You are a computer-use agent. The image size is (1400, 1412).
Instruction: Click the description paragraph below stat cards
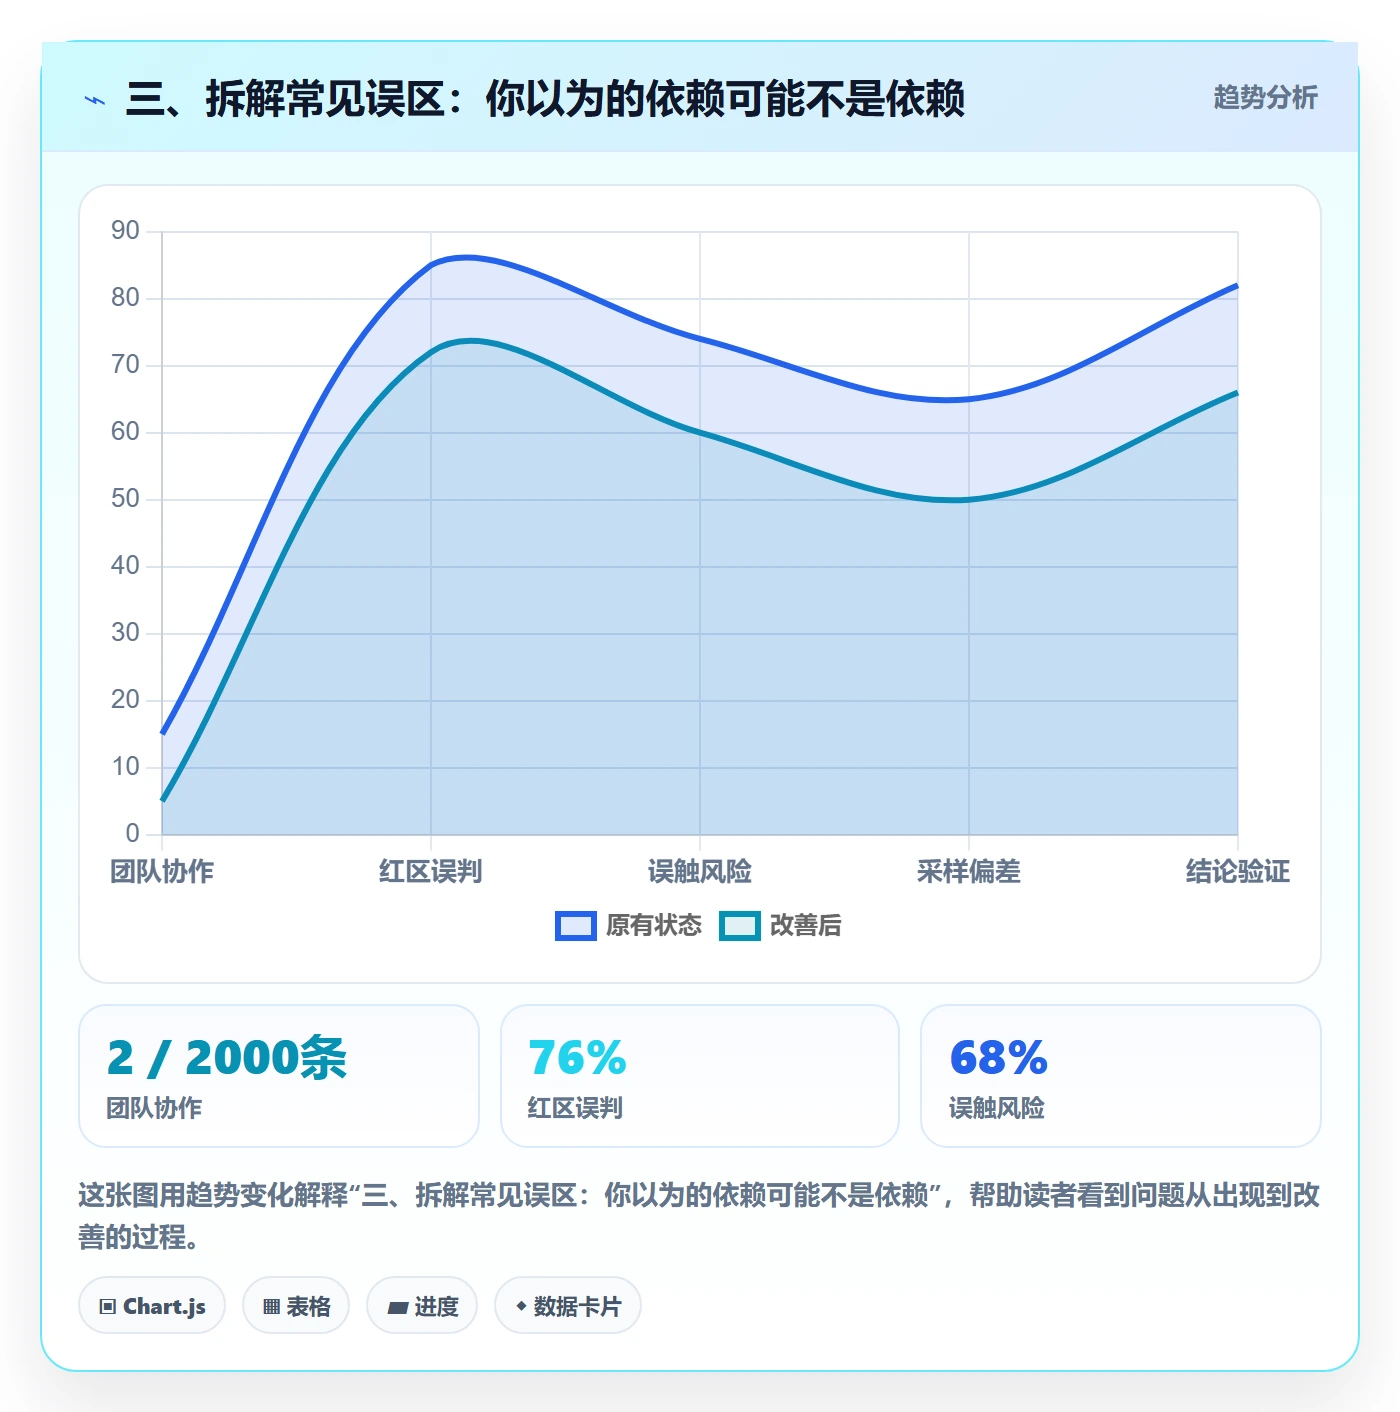(x=699, y=1215)
